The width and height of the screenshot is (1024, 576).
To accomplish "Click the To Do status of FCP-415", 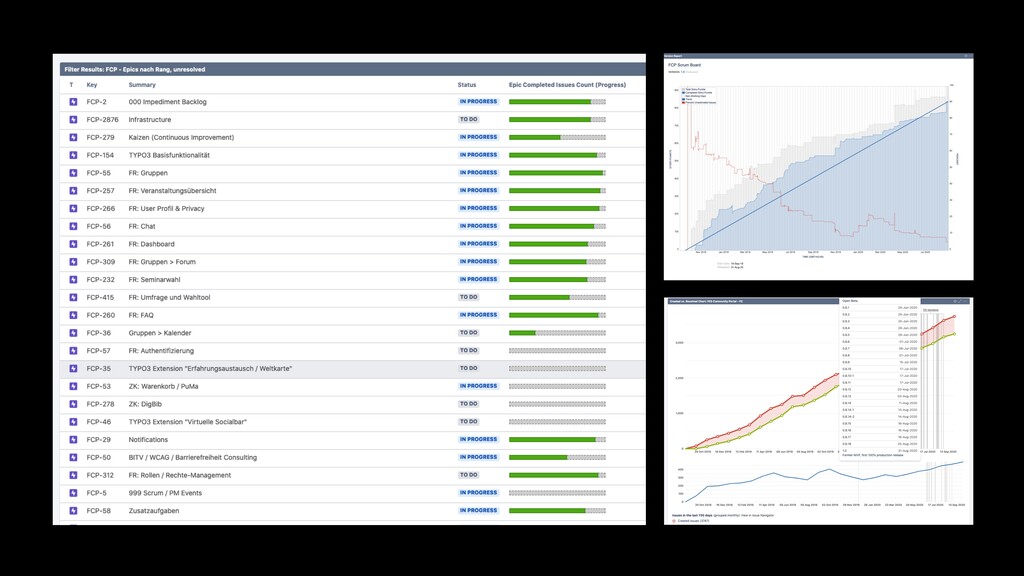I will coord(468,297).
